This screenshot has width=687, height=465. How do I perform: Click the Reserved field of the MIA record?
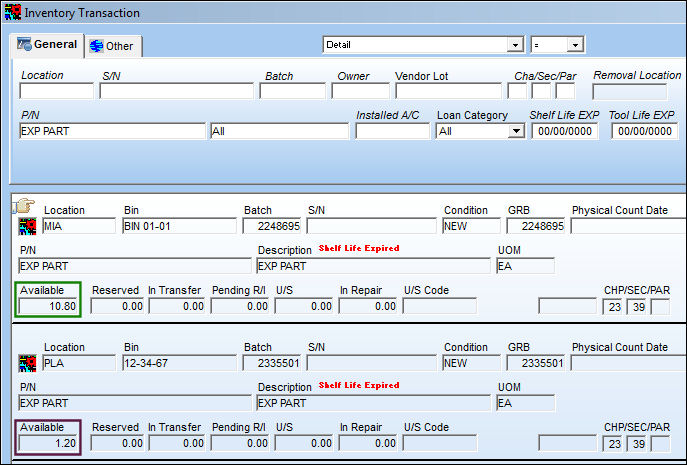[117, 306]
